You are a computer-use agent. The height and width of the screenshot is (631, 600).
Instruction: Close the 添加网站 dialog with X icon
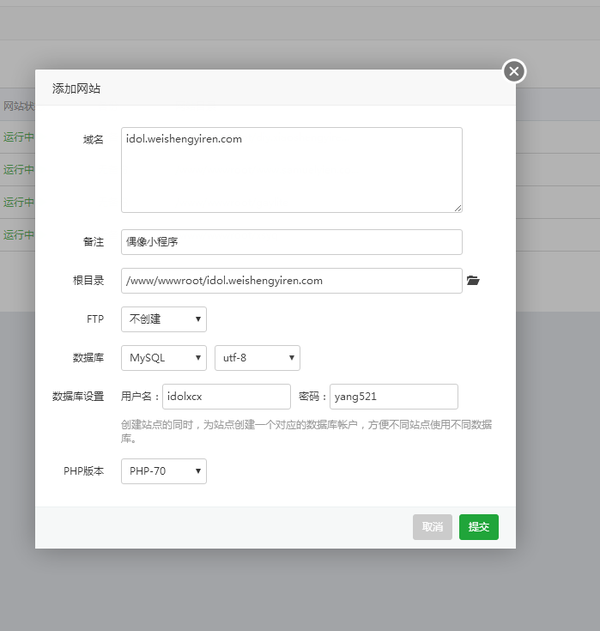point(514,72)
